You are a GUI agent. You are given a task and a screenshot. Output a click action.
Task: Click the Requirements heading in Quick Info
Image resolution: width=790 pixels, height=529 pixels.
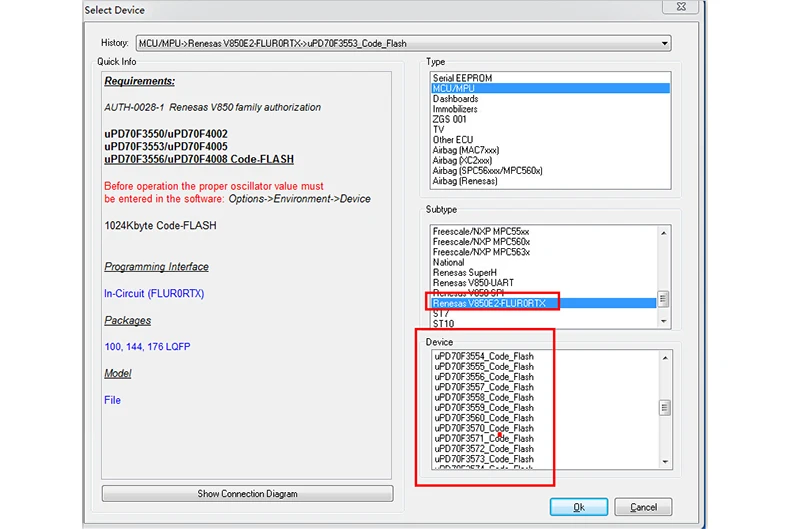coord(140,81)
